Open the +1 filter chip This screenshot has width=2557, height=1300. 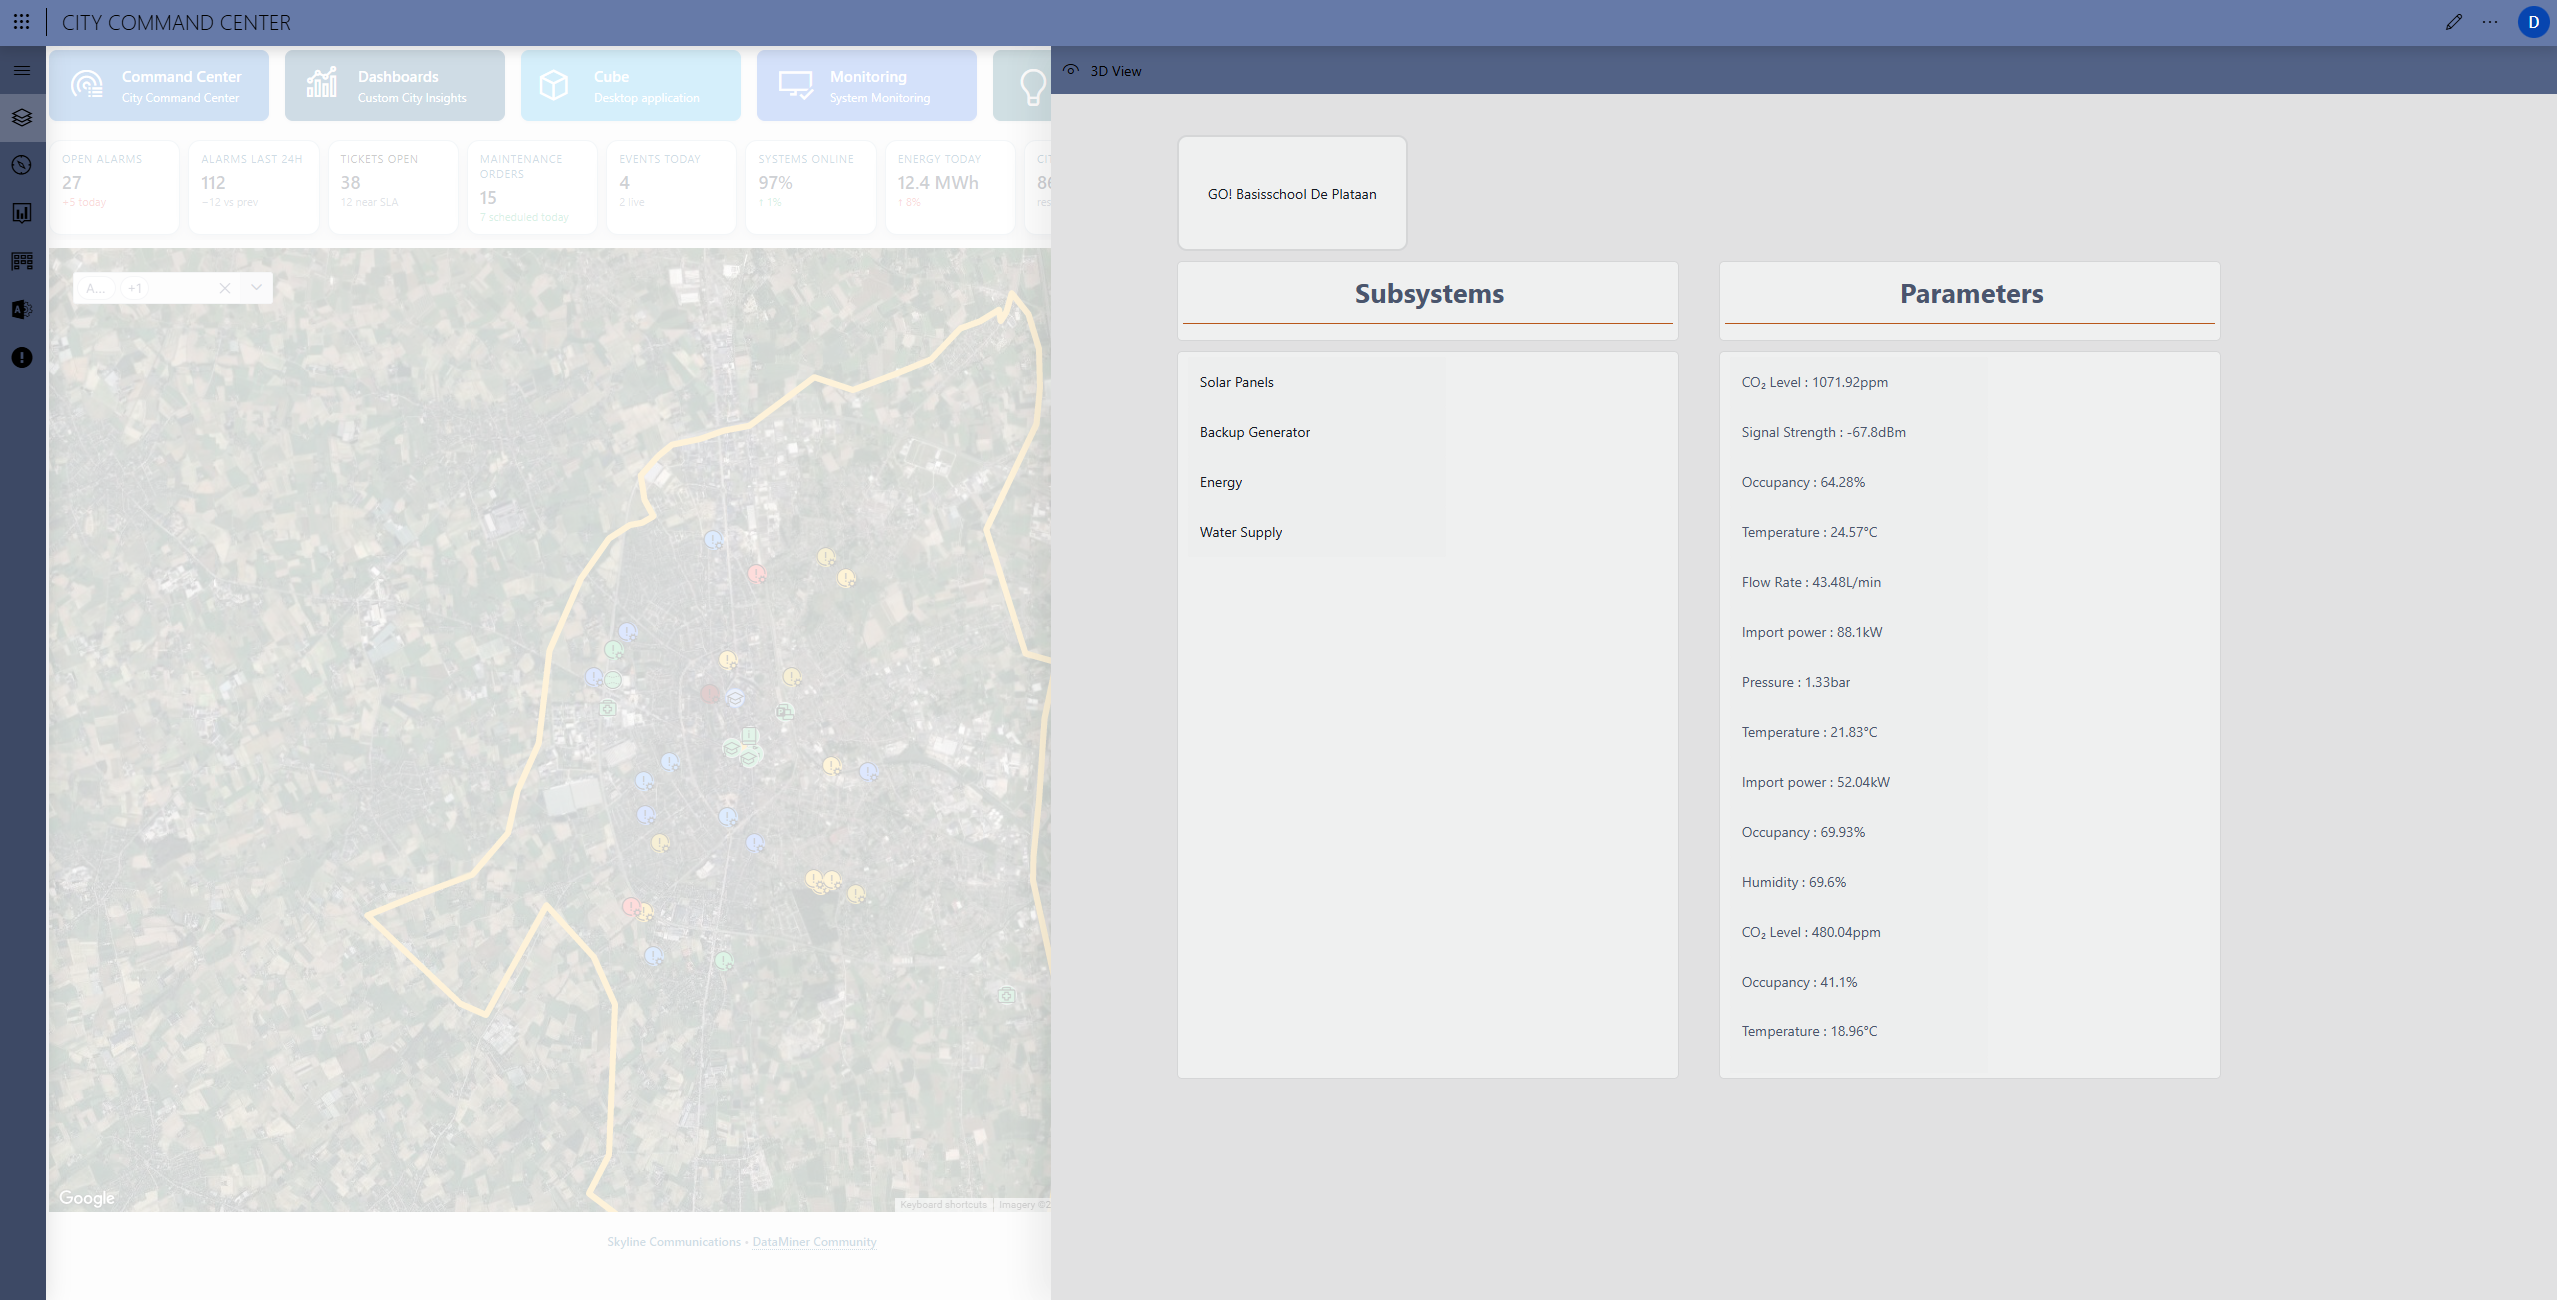(x=135, y=288)
